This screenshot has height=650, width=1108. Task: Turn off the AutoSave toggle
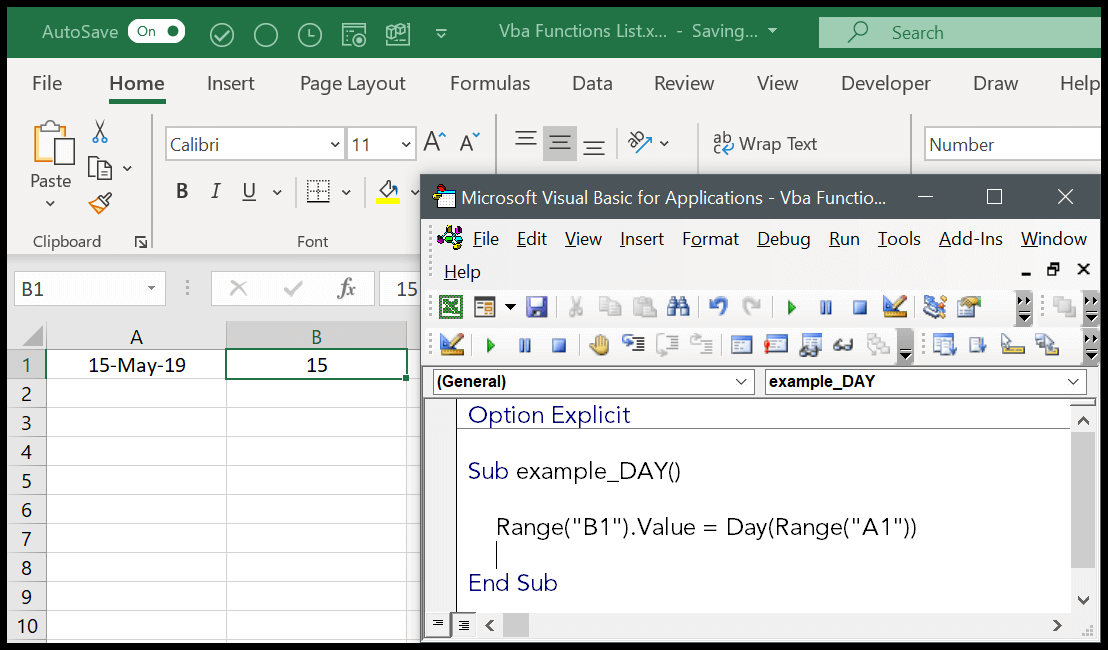[x=156, y=32]
